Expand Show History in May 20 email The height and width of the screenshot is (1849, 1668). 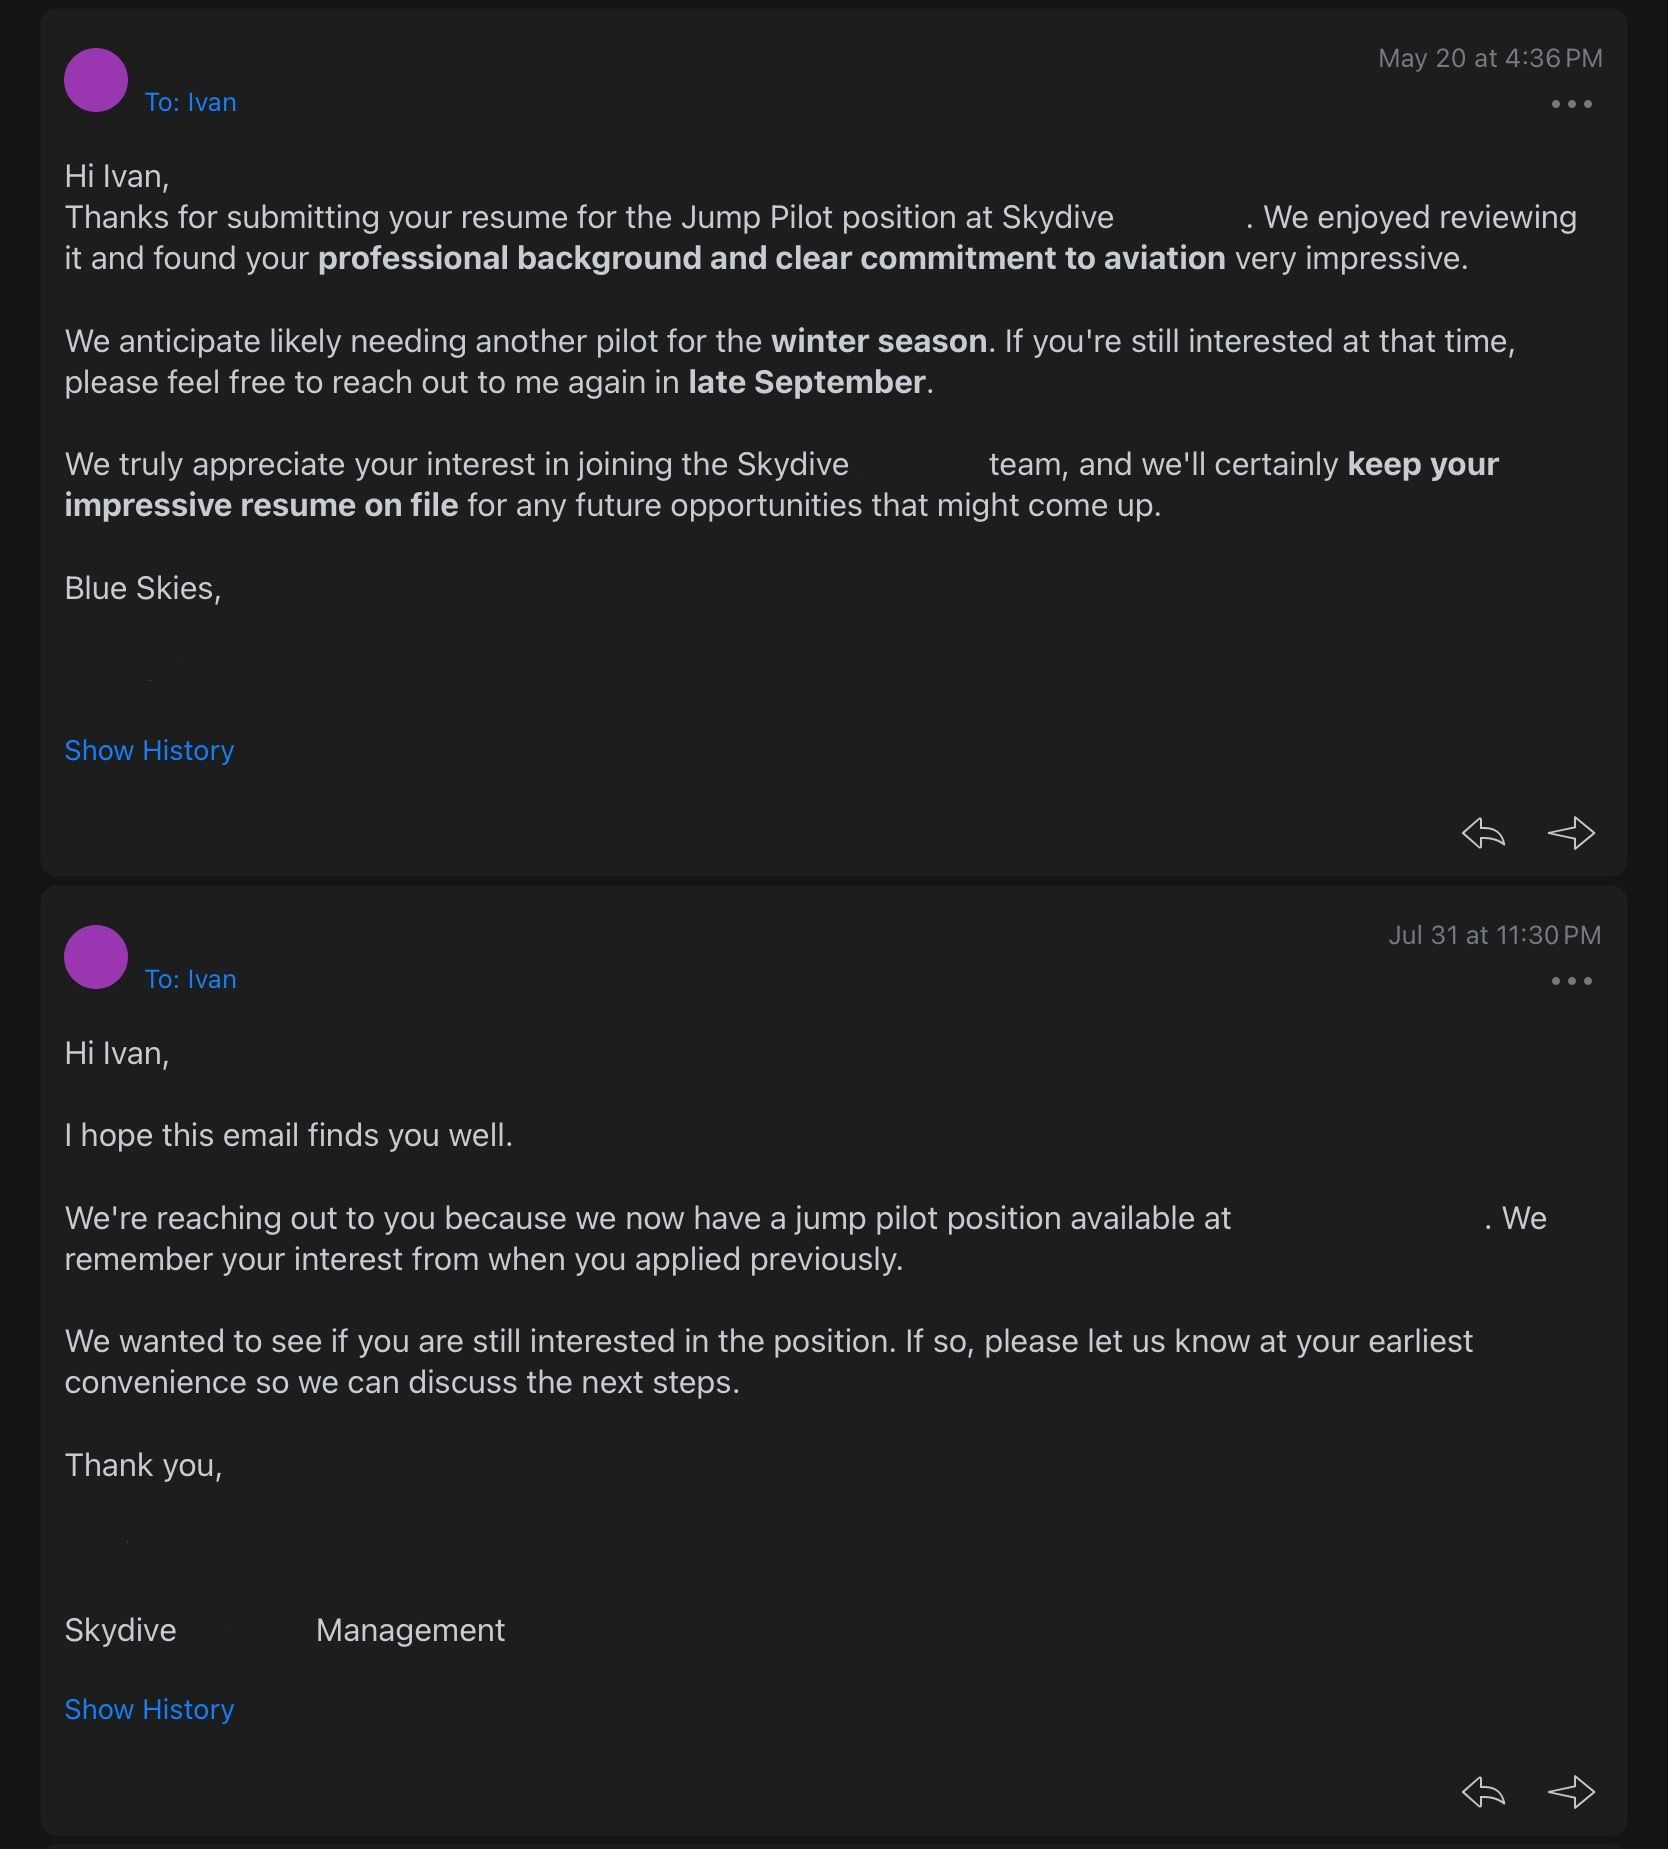(x=149, y=750)
